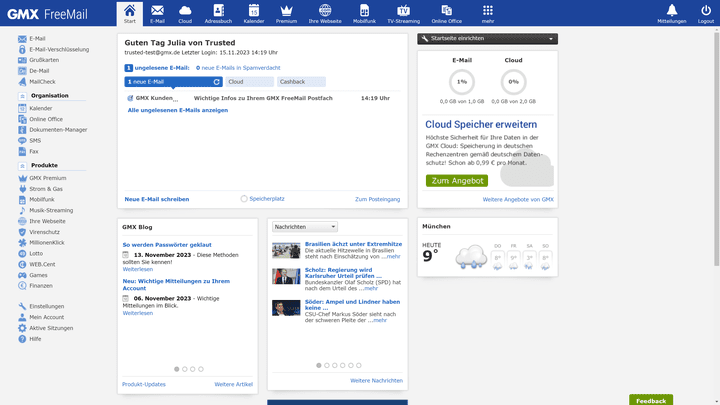The height and width of the screenshot is (405, 720).
Task: Open Hilfe in the sidebar
Action: (30, 339)
